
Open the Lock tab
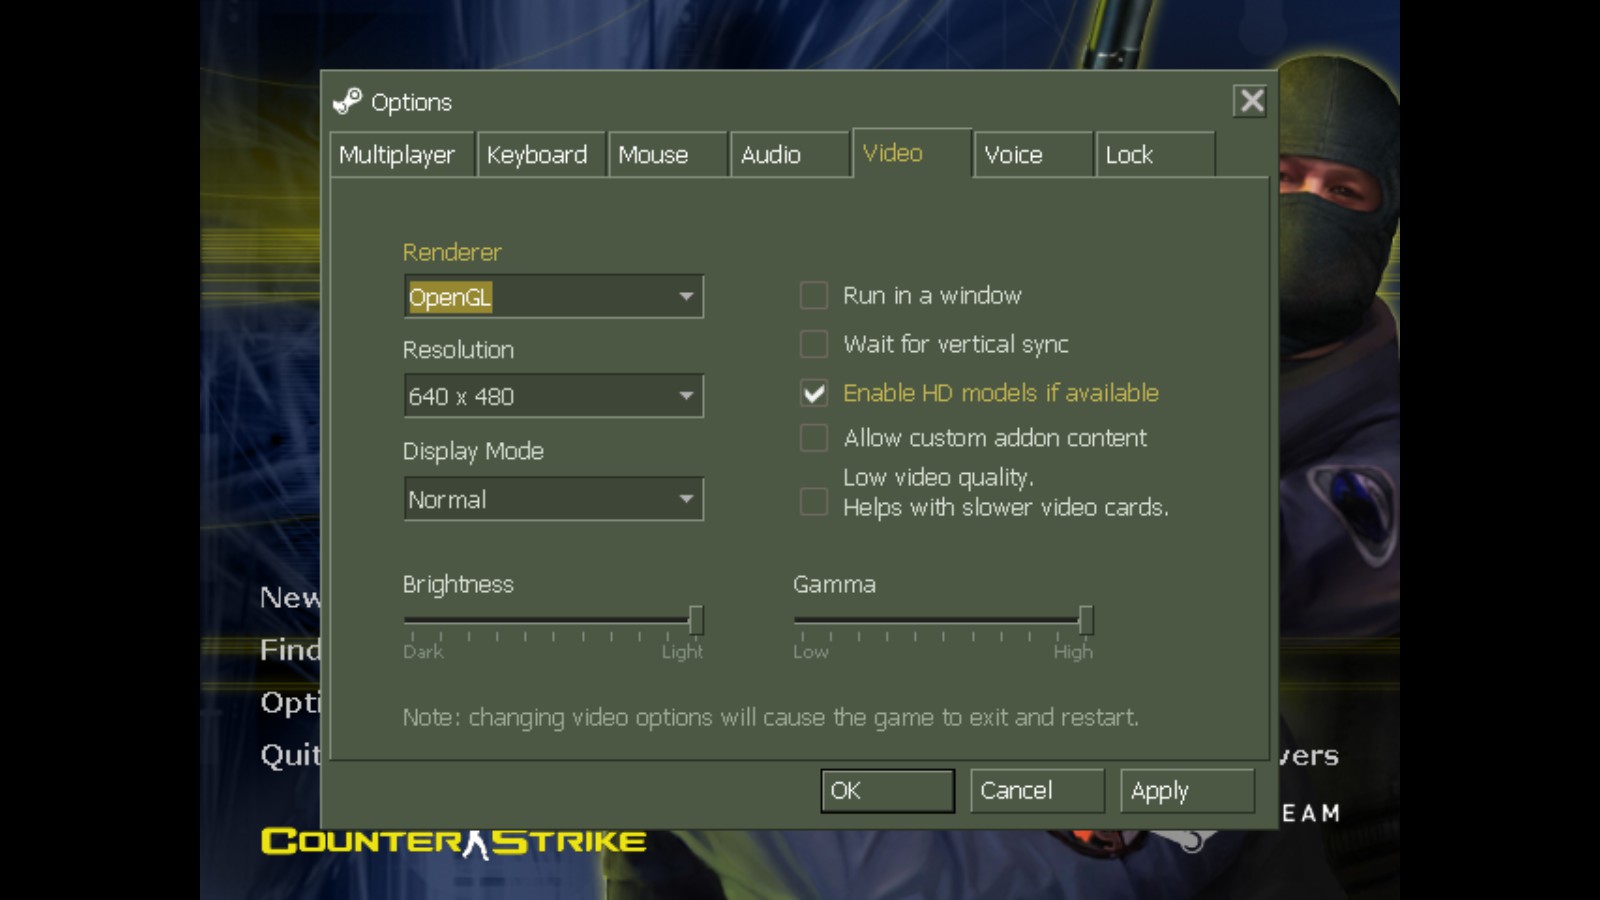tap(1155, 155)
